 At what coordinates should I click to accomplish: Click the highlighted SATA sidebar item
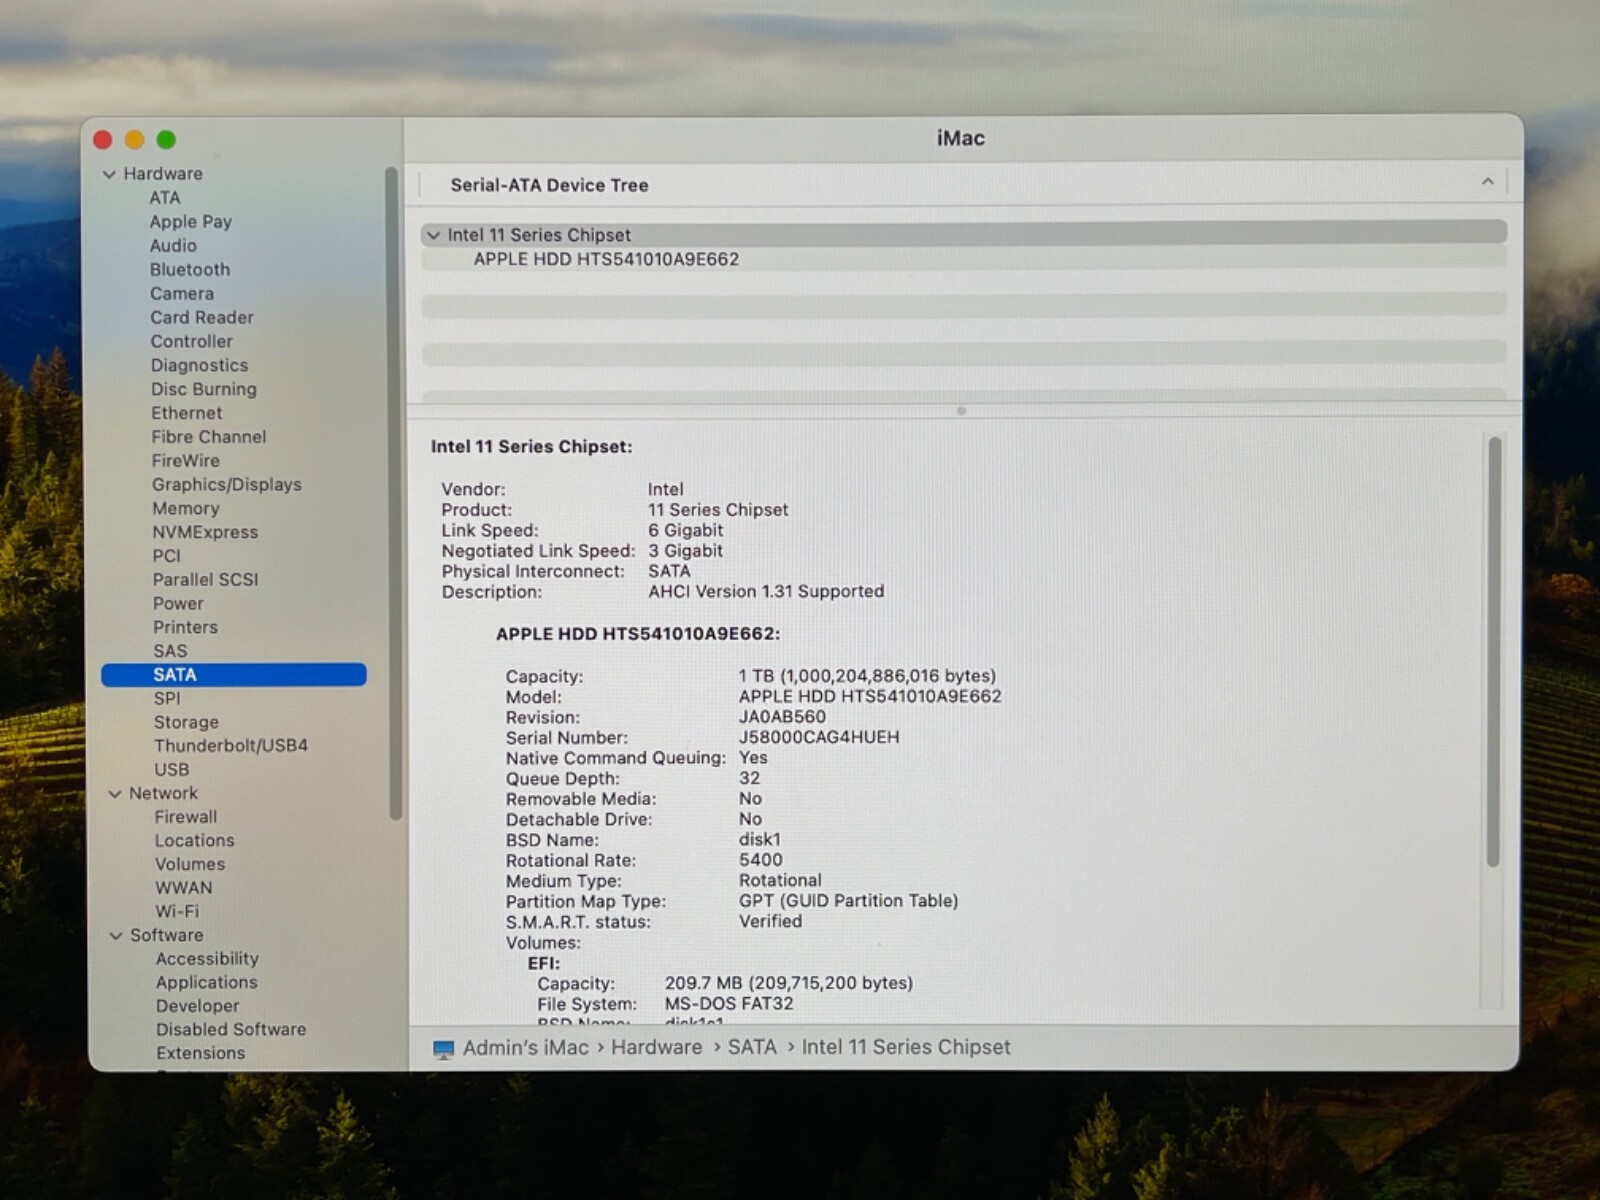234,675
